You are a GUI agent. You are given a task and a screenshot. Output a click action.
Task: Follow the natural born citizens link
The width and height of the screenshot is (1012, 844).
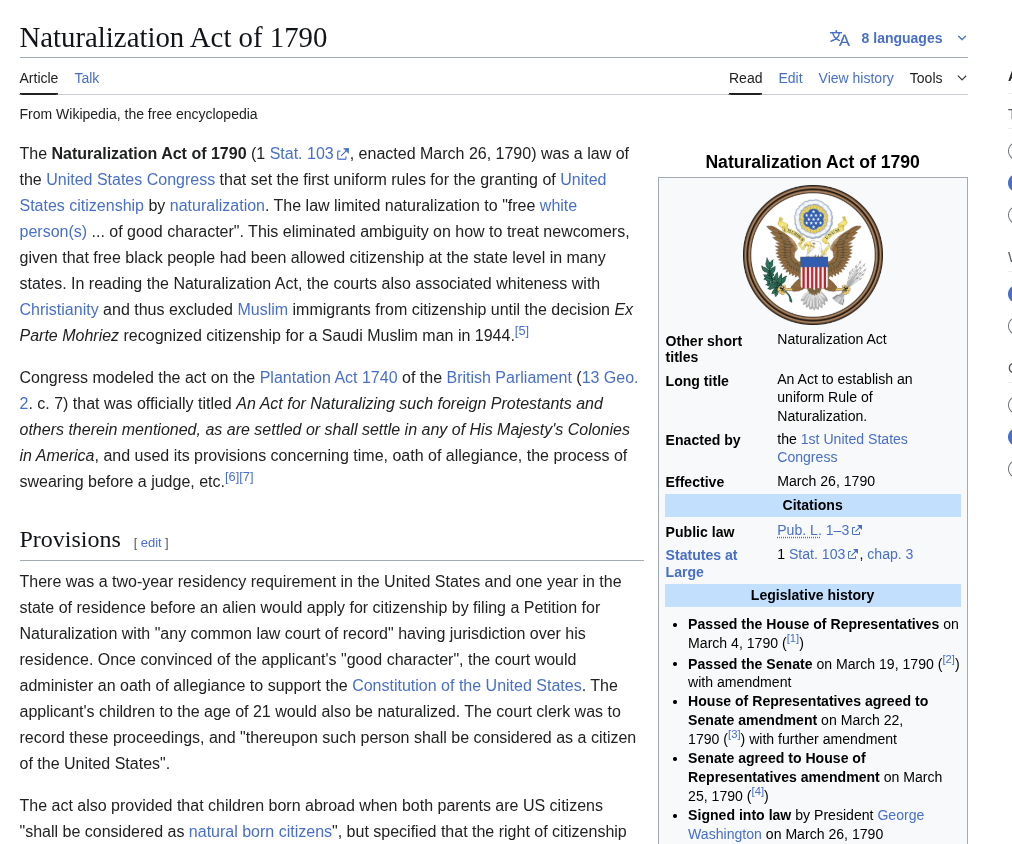pos(260,831)
